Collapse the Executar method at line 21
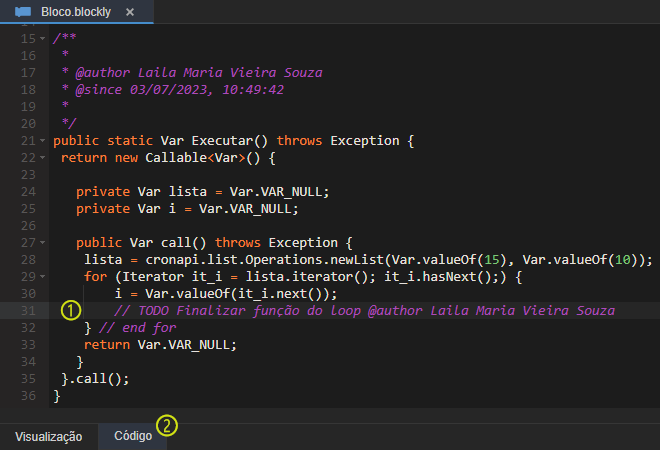660x450 pixels. click(43, 141)
